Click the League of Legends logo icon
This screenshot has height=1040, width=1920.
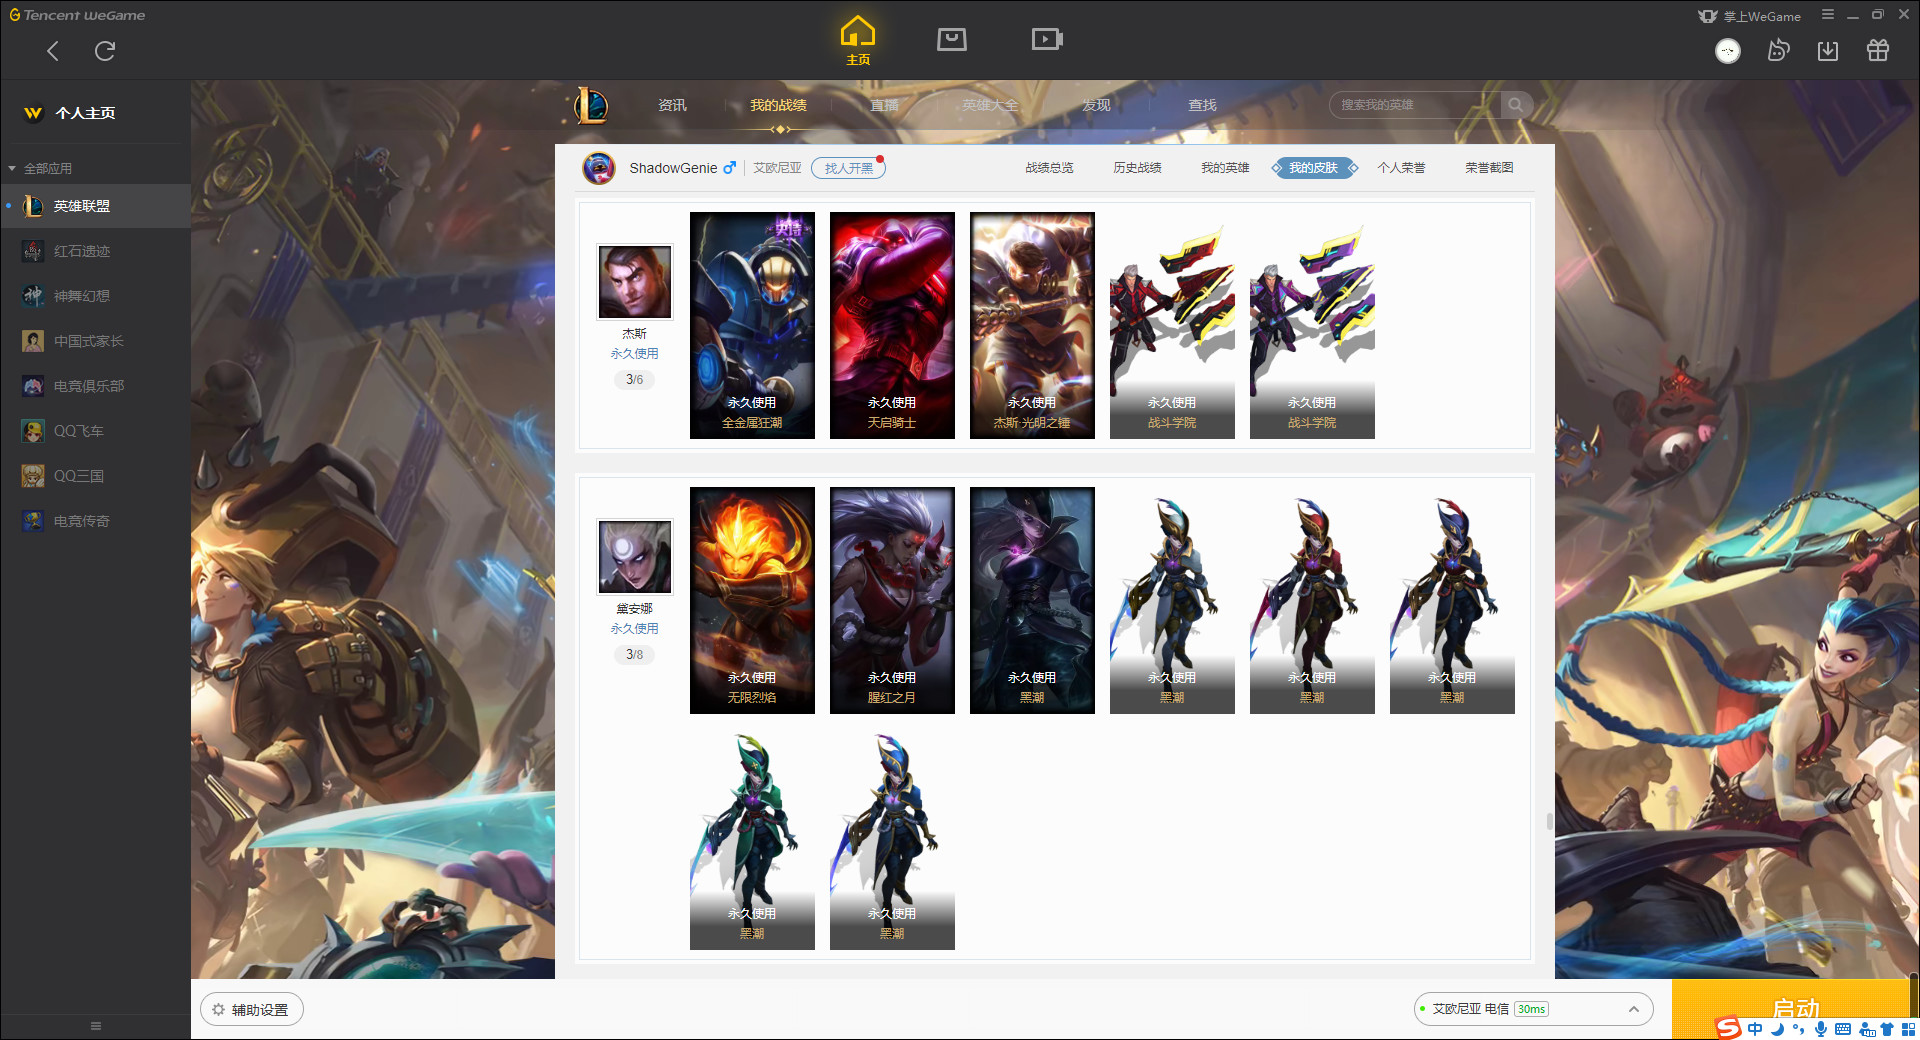click(x=591, y=105)
